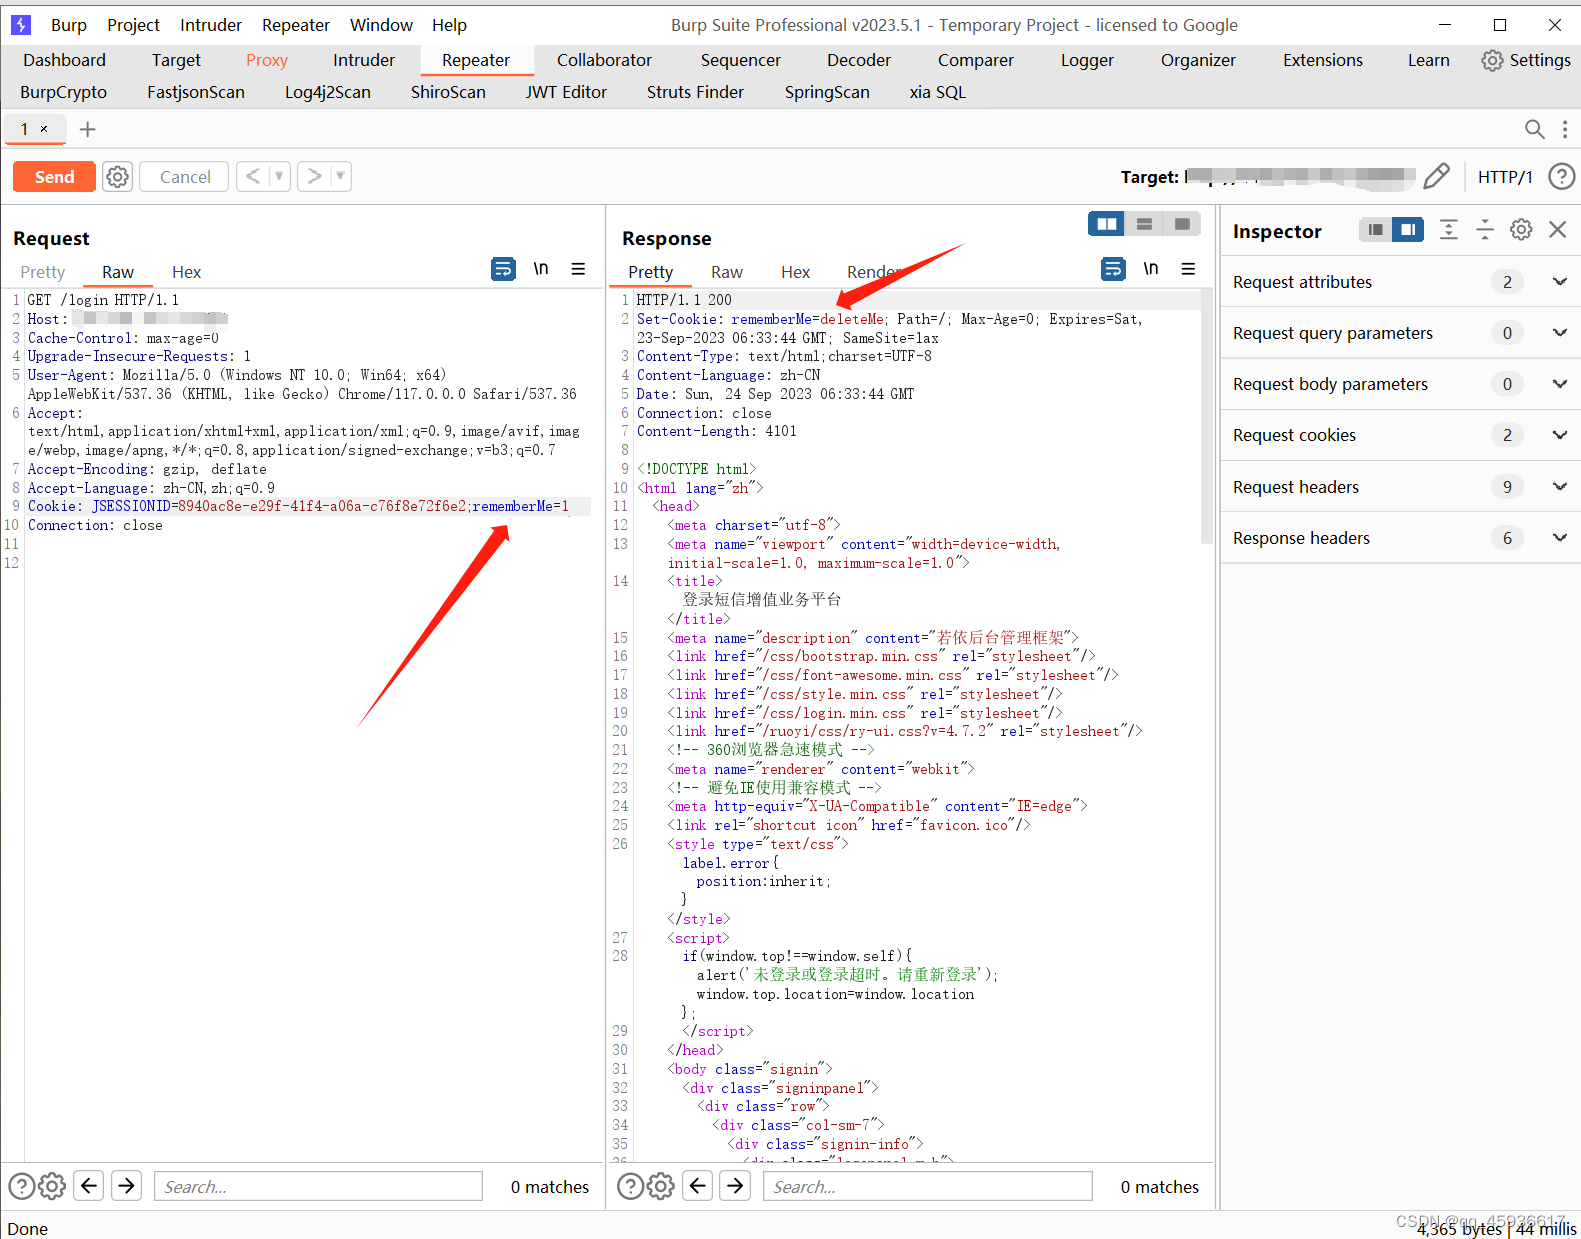Toggle non-printable characters in Response panel
Screen dimensions: 1581x1239
(1151, 269)
